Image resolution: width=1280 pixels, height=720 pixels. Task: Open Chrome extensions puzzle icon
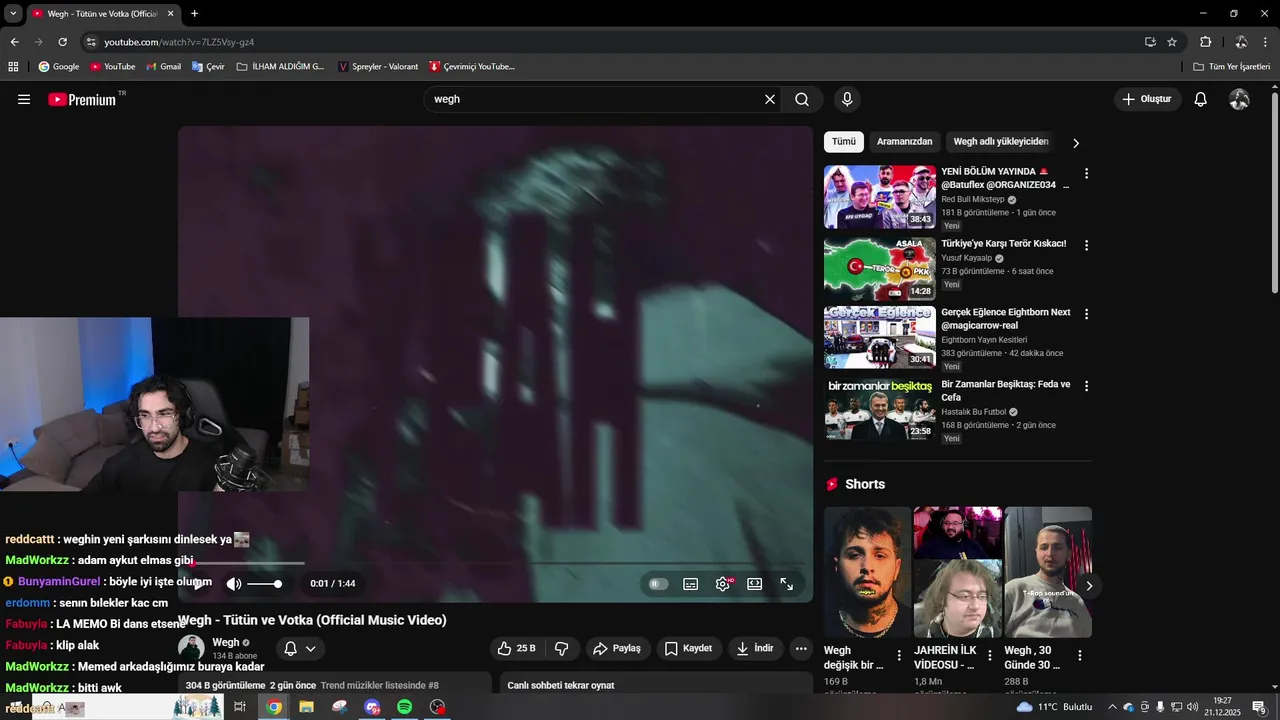point(1205,42)
